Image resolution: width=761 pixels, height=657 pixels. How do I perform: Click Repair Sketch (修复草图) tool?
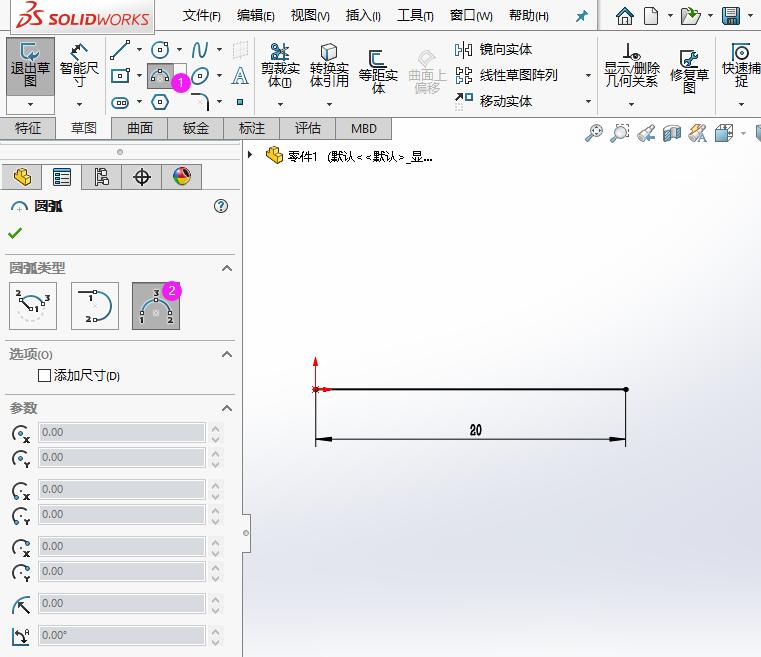[x=689, y=71]
